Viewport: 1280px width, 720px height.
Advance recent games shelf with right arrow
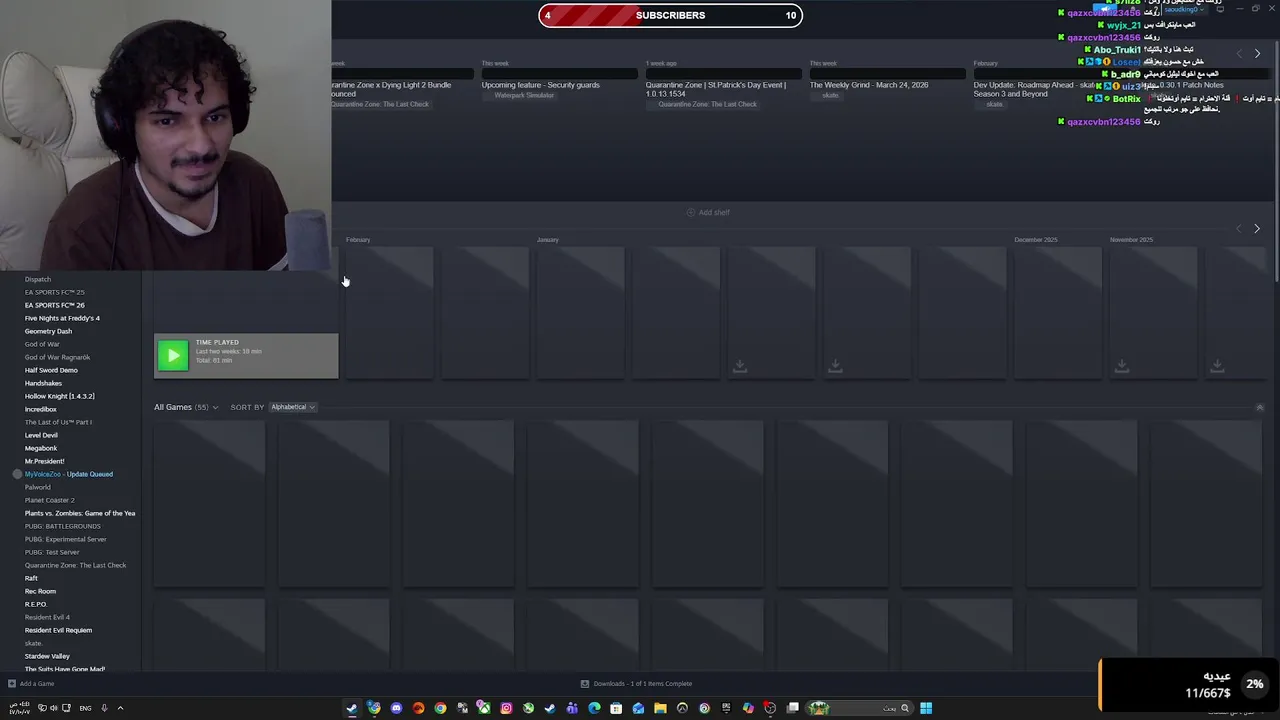1257,228
